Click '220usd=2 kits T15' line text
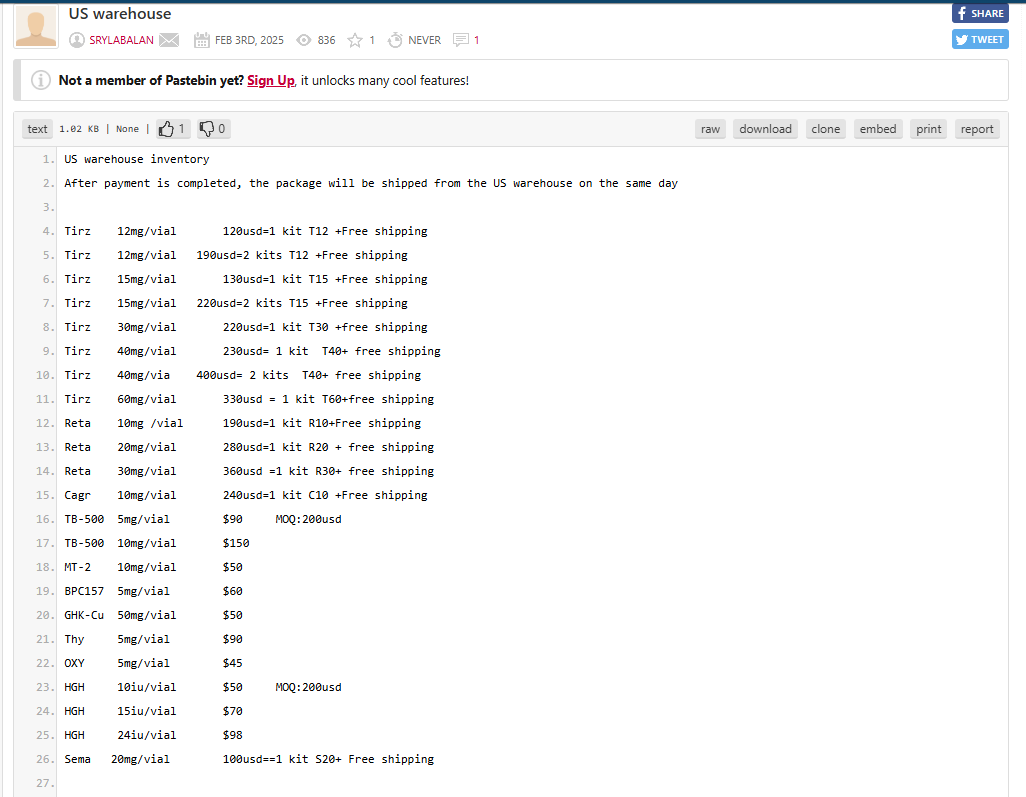This screenshot has width=1026, height=797. (302, 303)
